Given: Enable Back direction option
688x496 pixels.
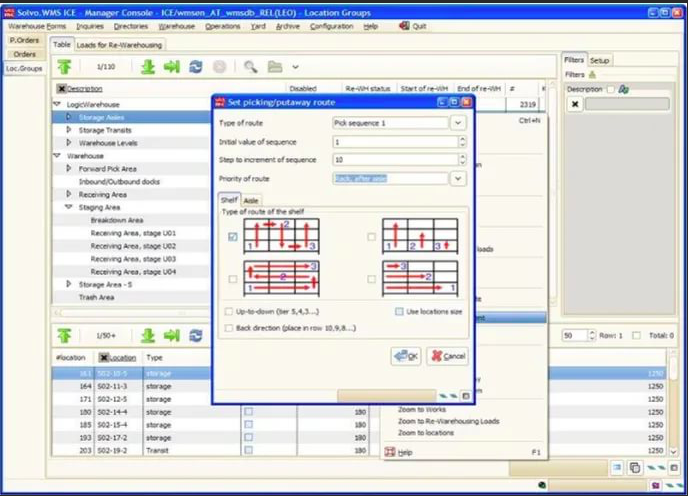Looking at the screenshot, I should (229, 328).
